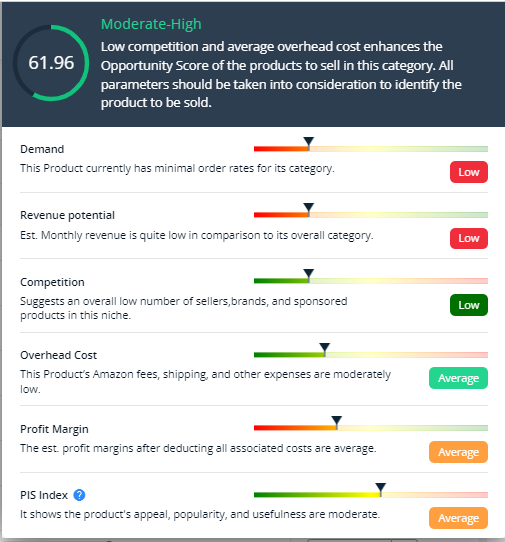
Task: Click the PIS Index slider marker
Action: point(381,489)
